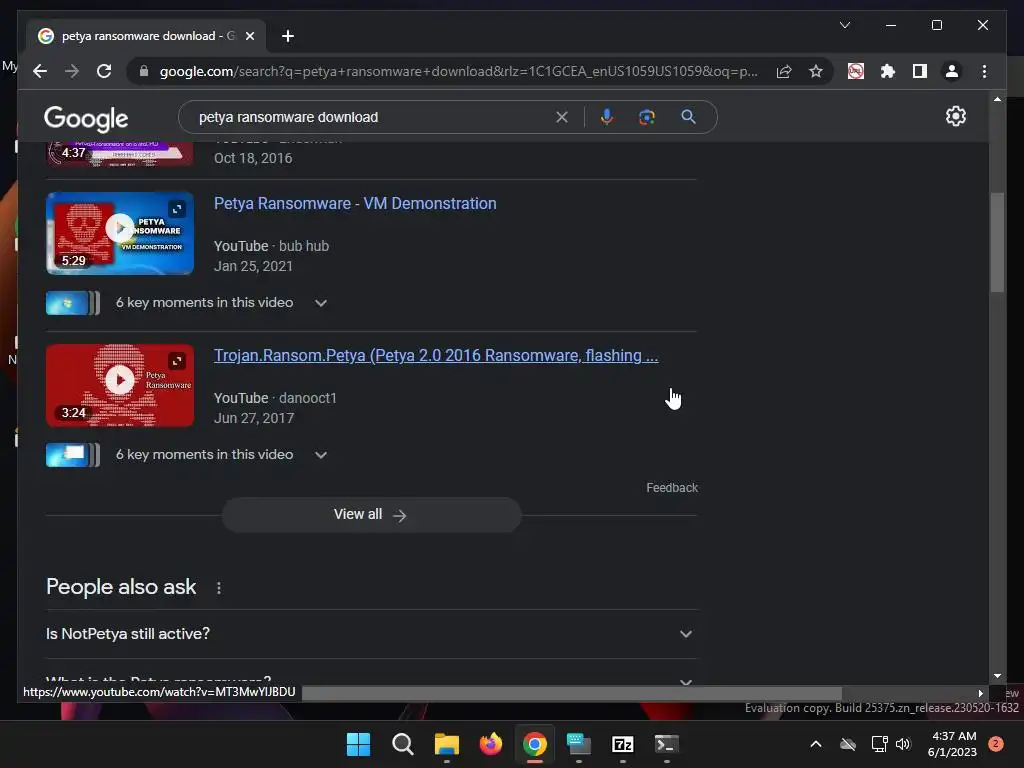Open the Chrome profile icon
Viewport: 1024px width, 768px height.
952,71
